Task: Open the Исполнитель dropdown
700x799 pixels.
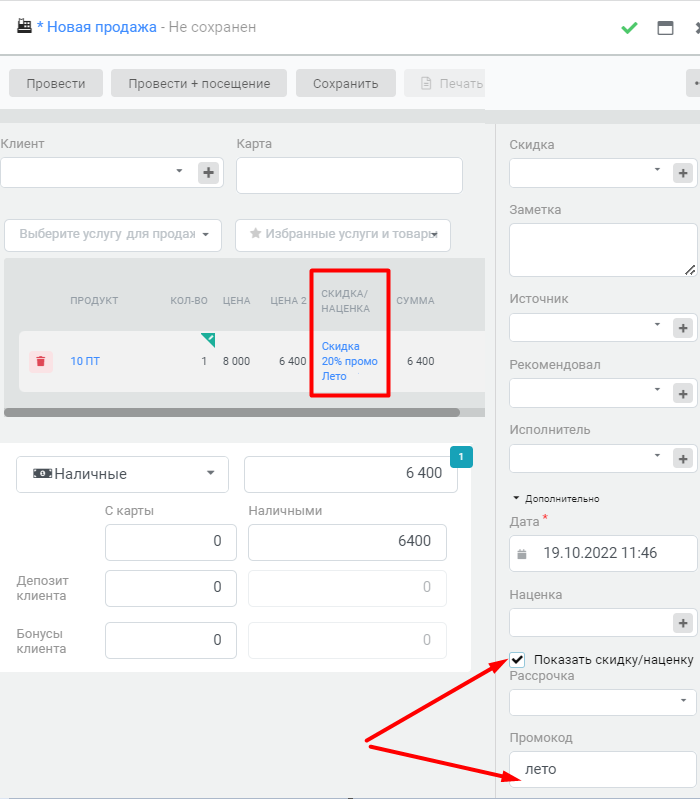Action: point(657,455)
